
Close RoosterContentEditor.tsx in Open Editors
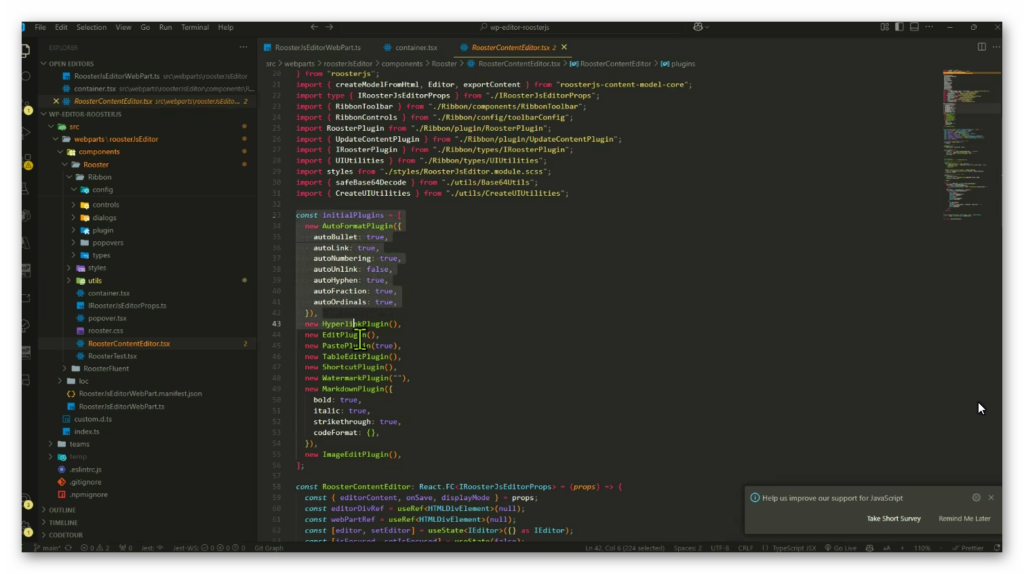tap(56, 101)
